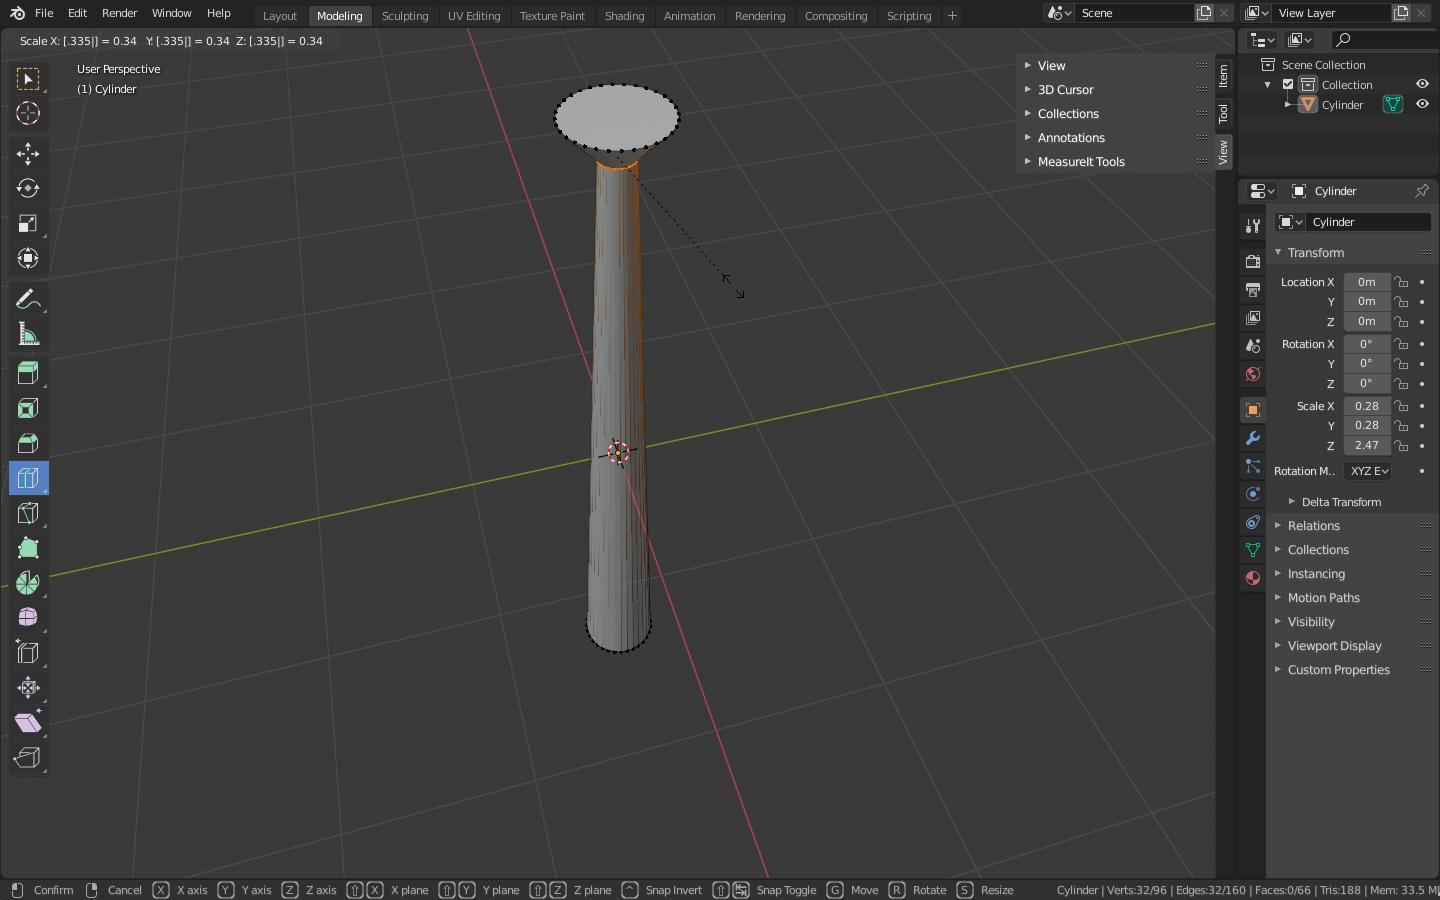Activate the Move tool

28,153
